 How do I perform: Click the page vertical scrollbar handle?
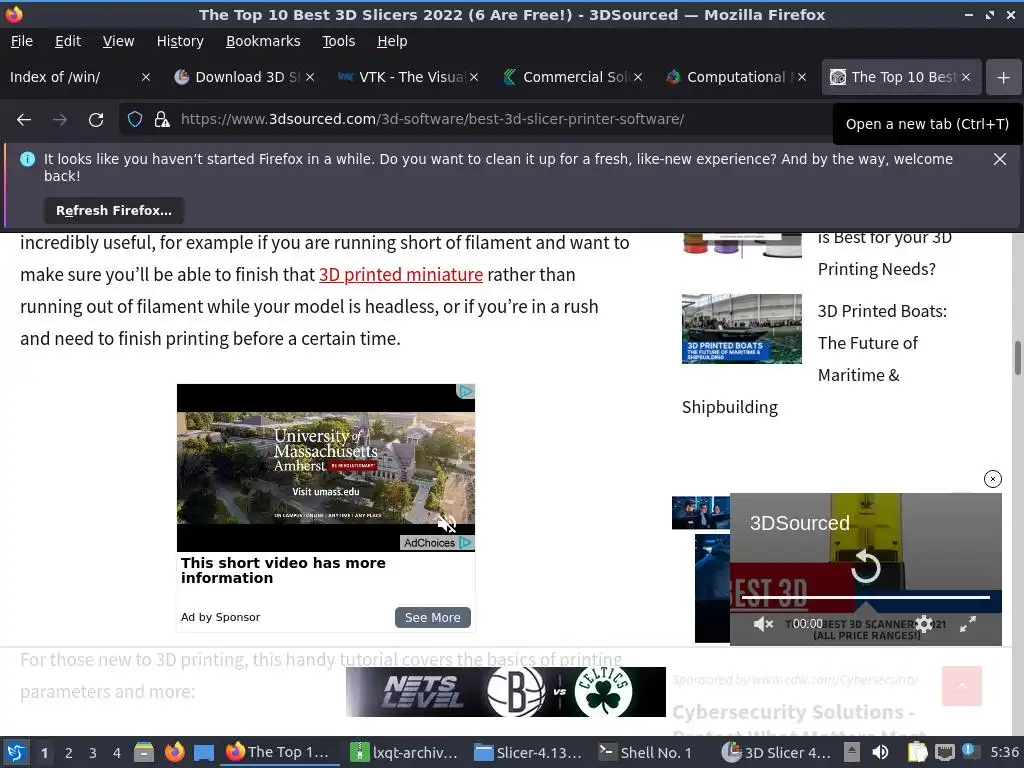(1017, 358)
